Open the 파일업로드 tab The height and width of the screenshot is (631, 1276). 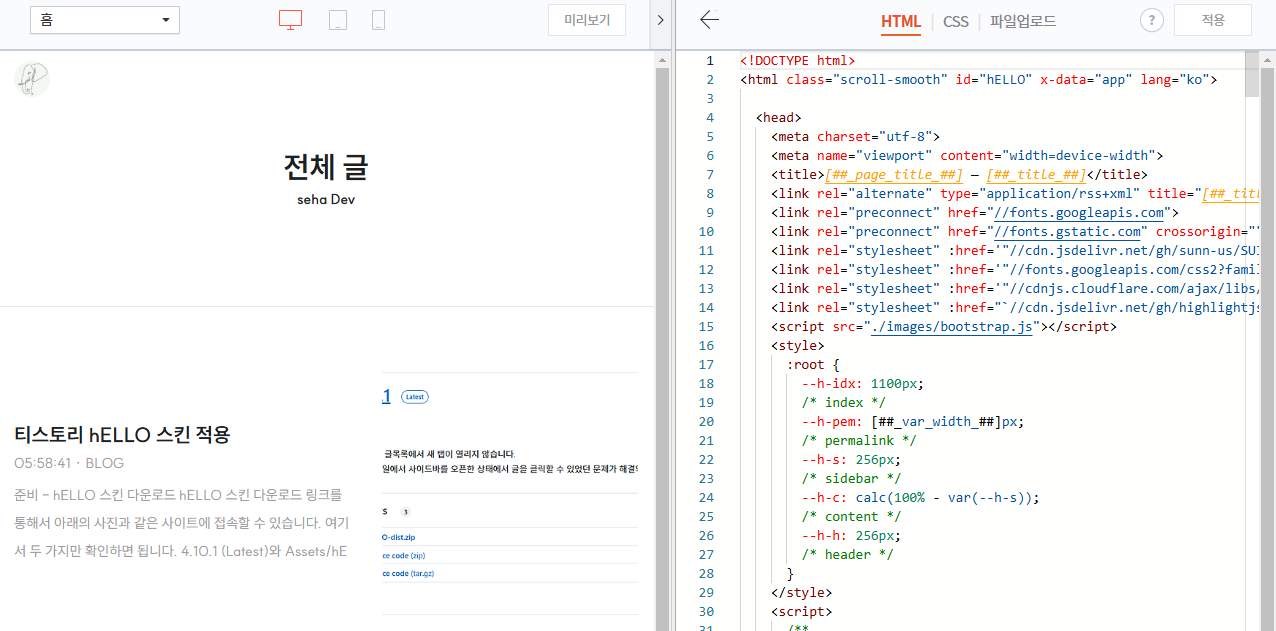1023,21
